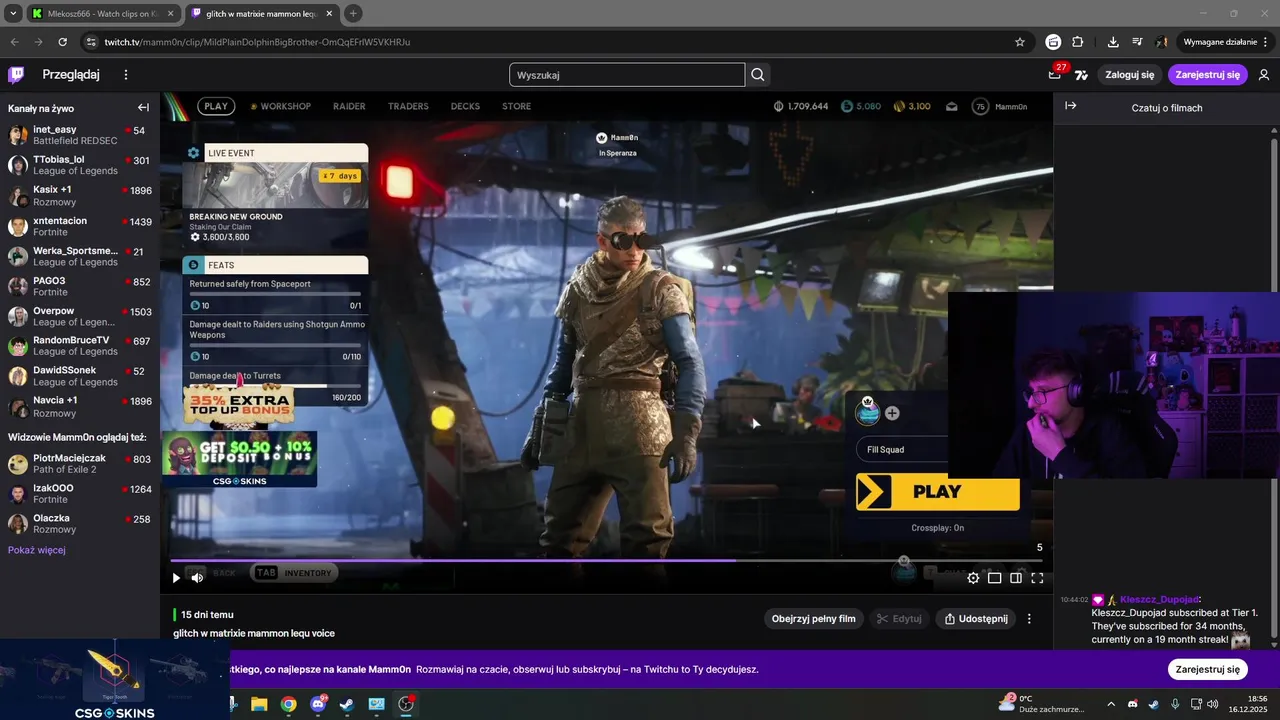The image size is (1280, 720).
Task: Click the Udostępnij share button
Action: [976, 619]
